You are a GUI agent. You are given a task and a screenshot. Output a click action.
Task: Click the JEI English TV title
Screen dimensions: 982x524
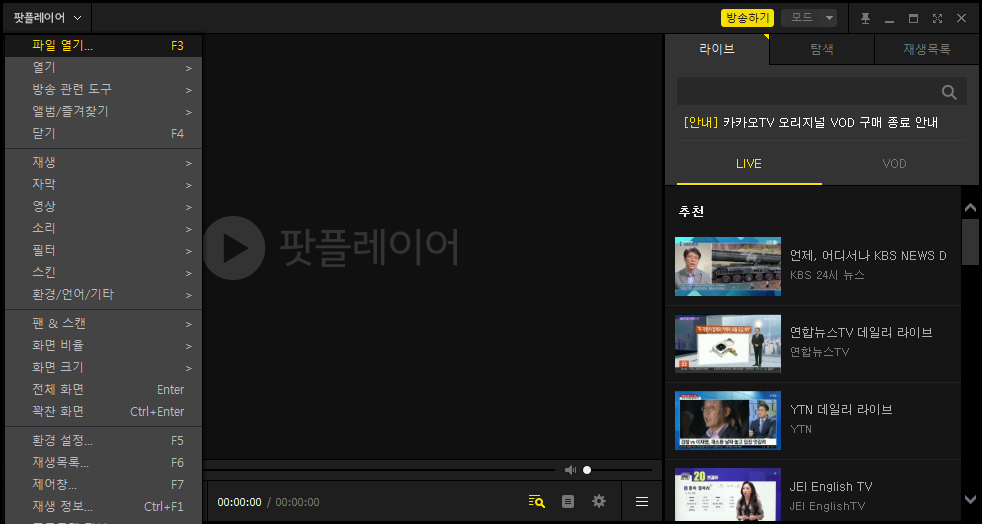[x=831, y=486]
